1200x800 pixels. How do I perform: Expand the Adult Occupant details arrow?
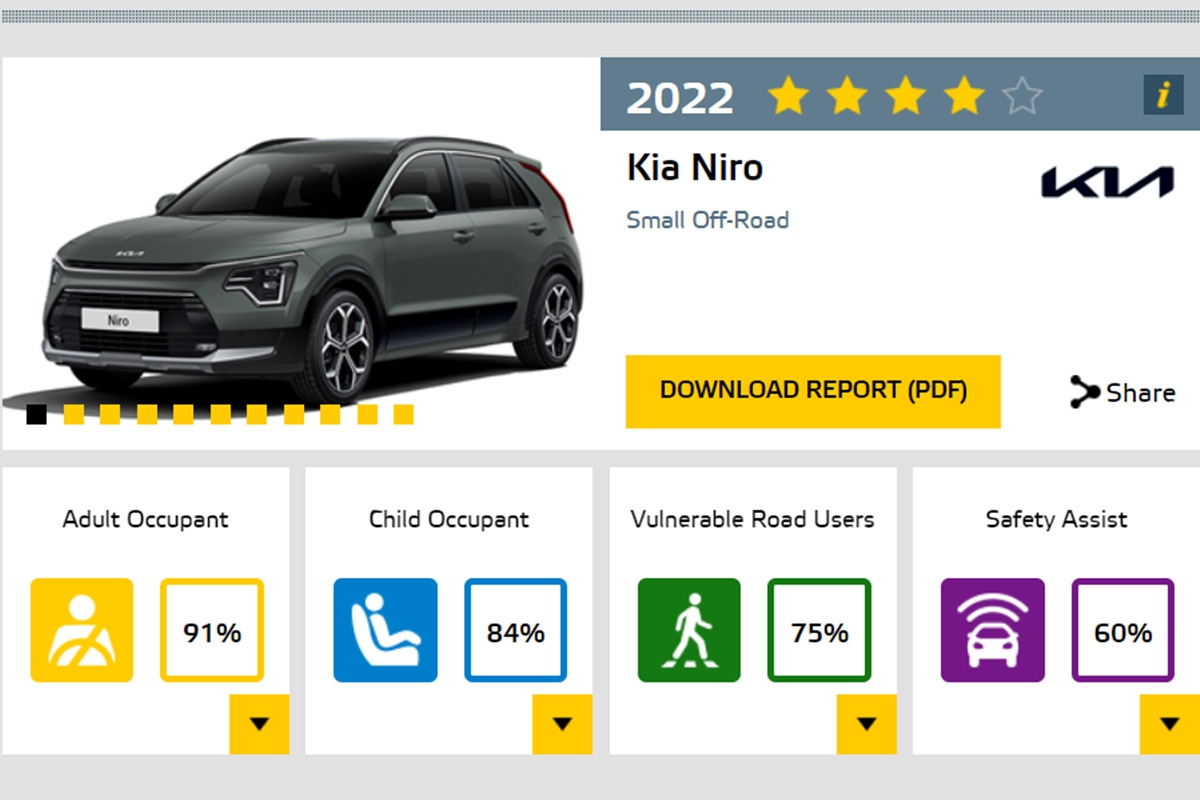tap(259, 724)
